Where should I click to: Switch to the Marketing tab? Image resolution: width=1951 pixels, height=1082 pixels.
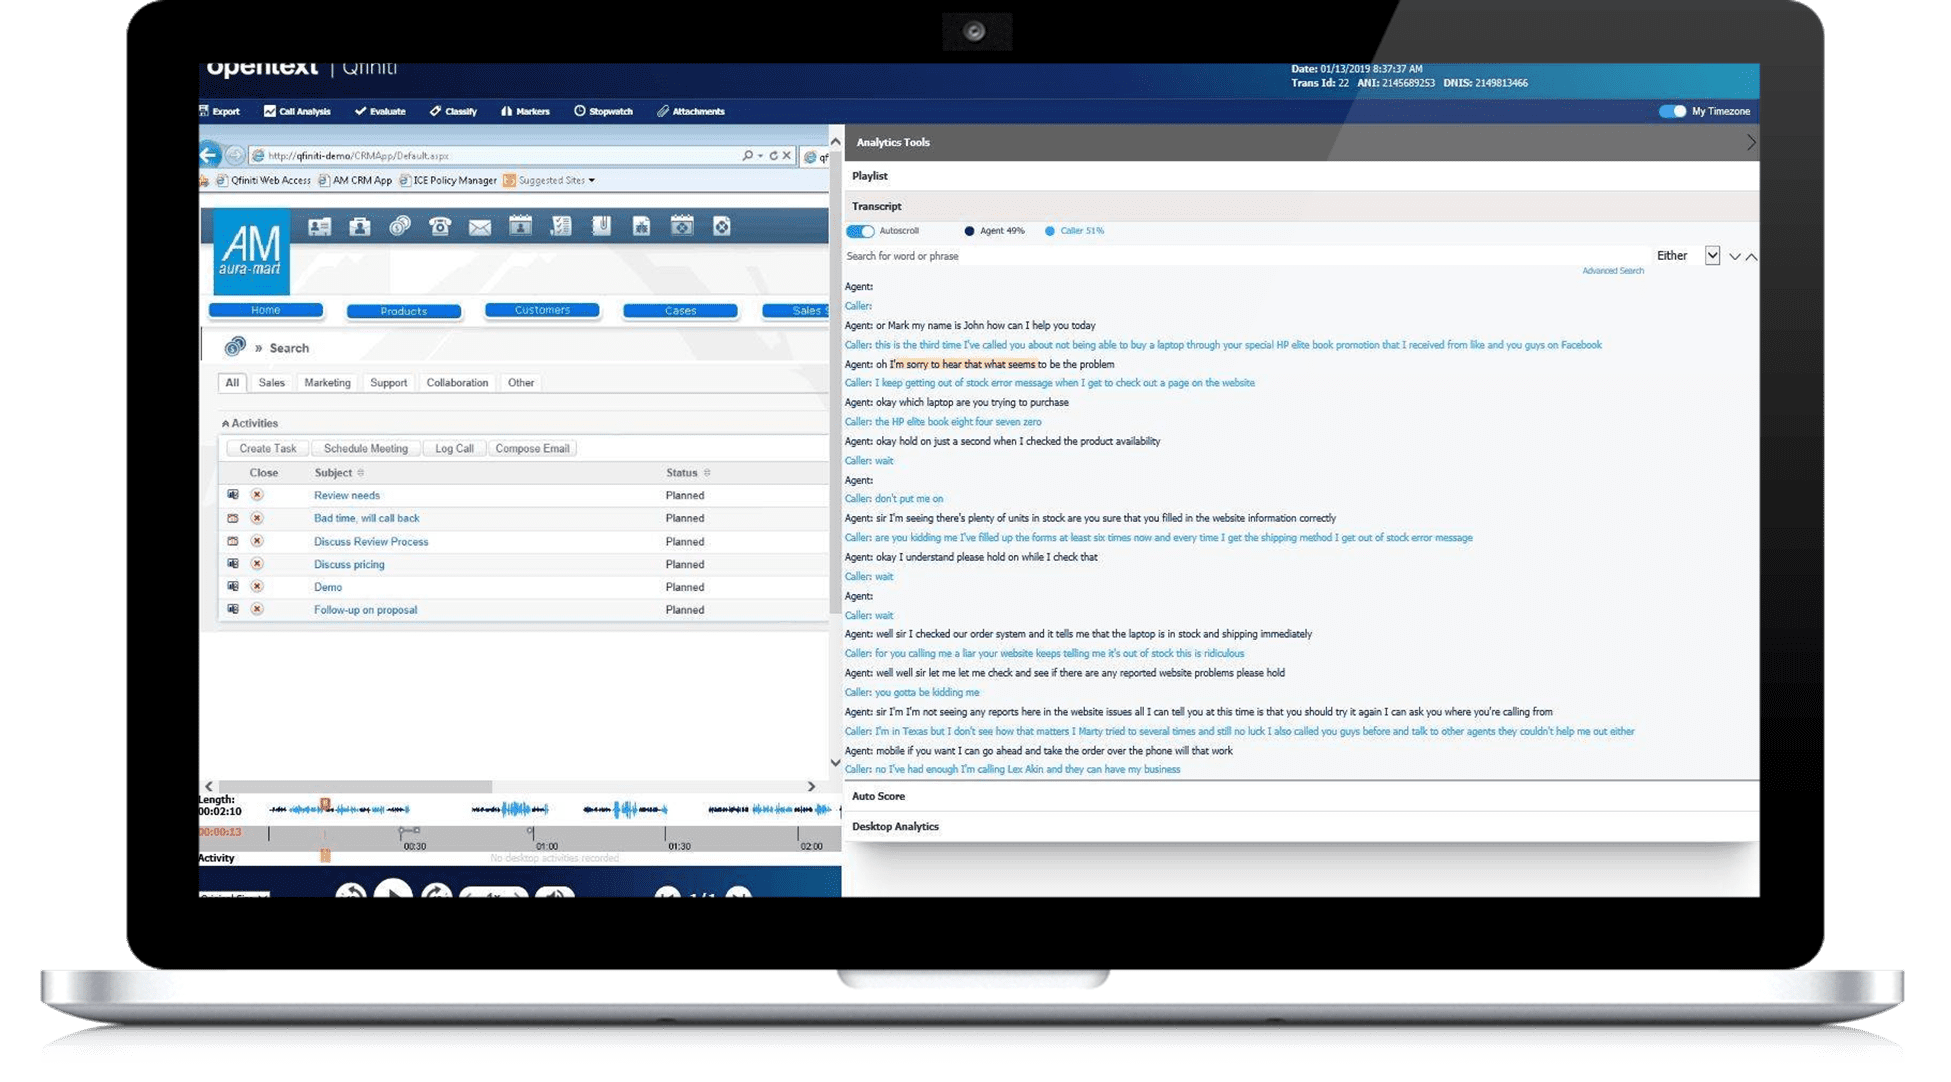(327, 382)
